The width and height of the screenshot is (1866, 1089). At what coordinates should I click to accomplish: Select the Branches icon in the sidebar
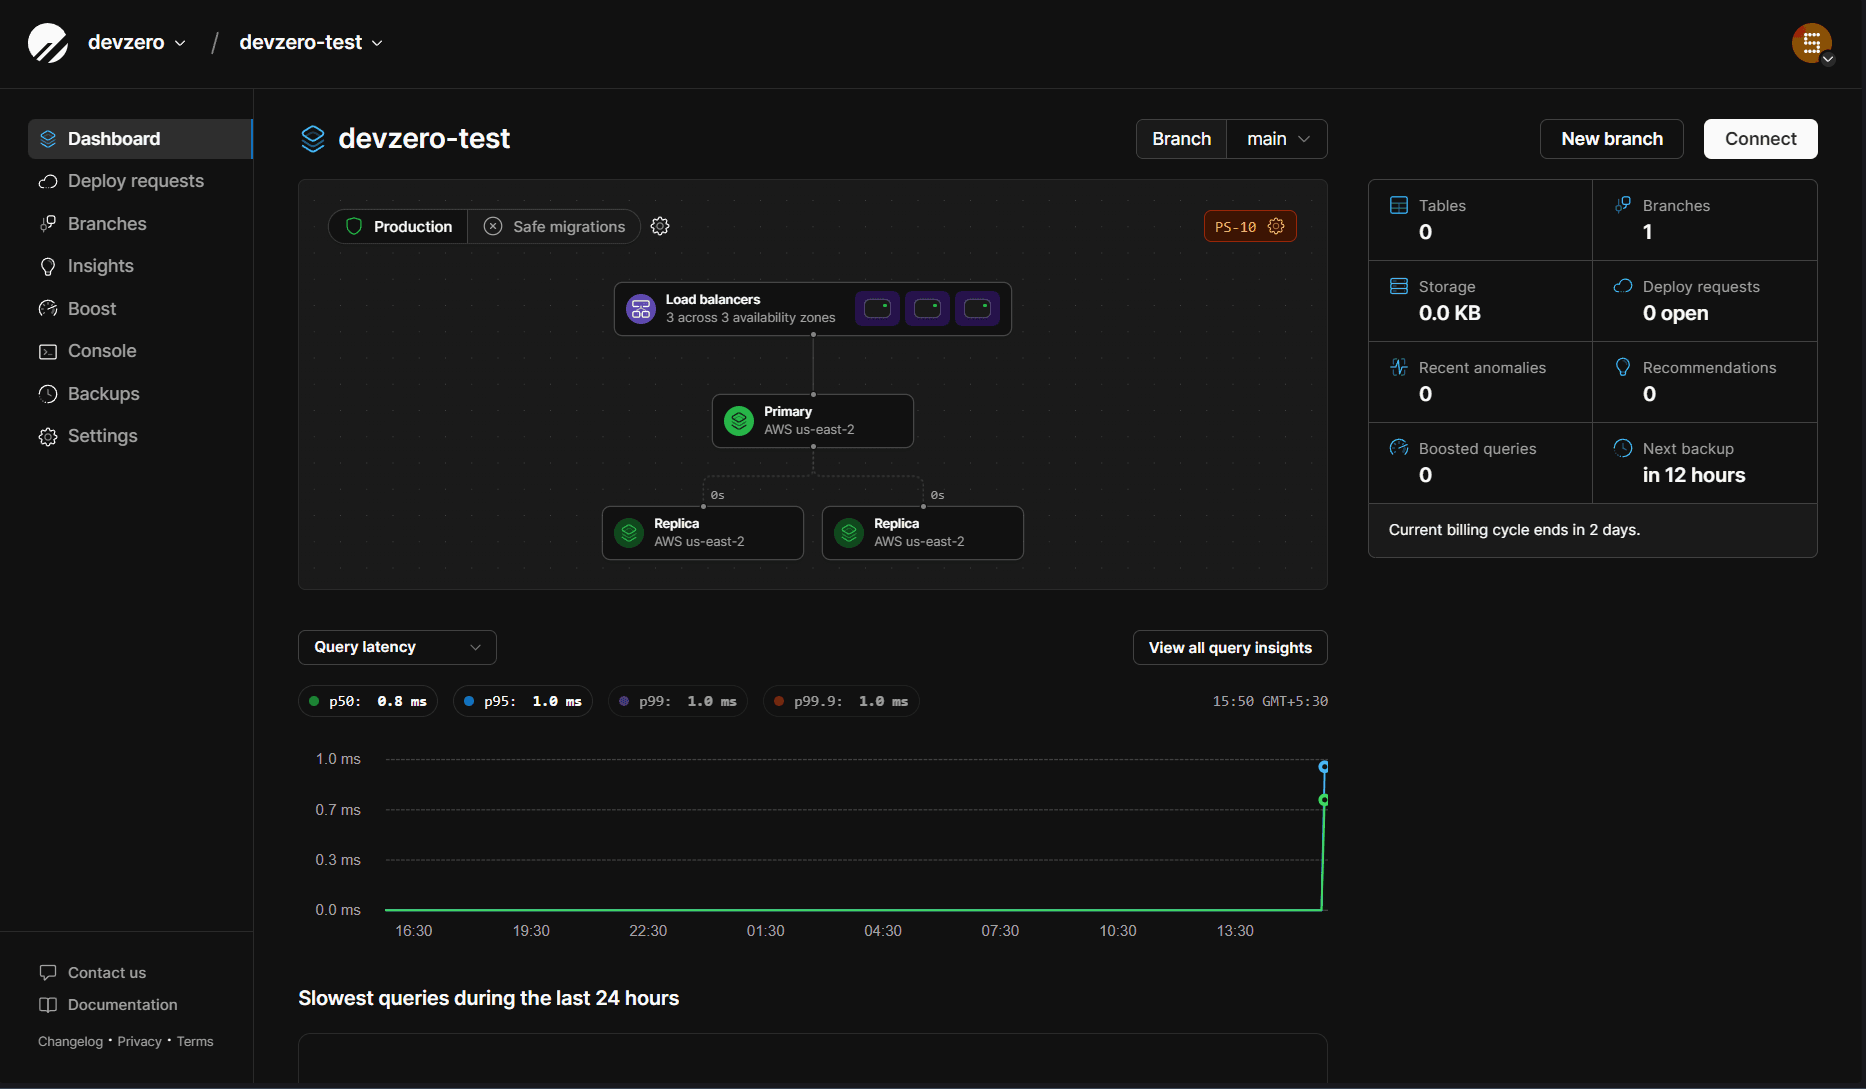click(x=47, y=224)
